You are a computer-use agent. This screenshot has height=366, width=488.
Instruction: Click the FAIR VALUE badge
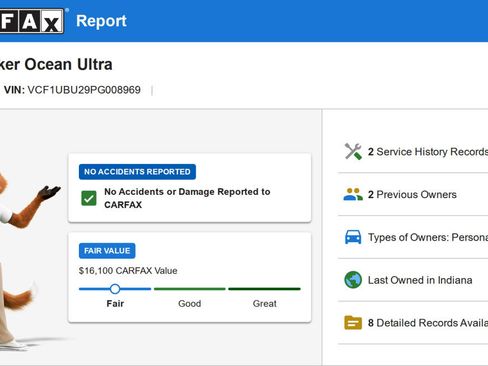107,251
